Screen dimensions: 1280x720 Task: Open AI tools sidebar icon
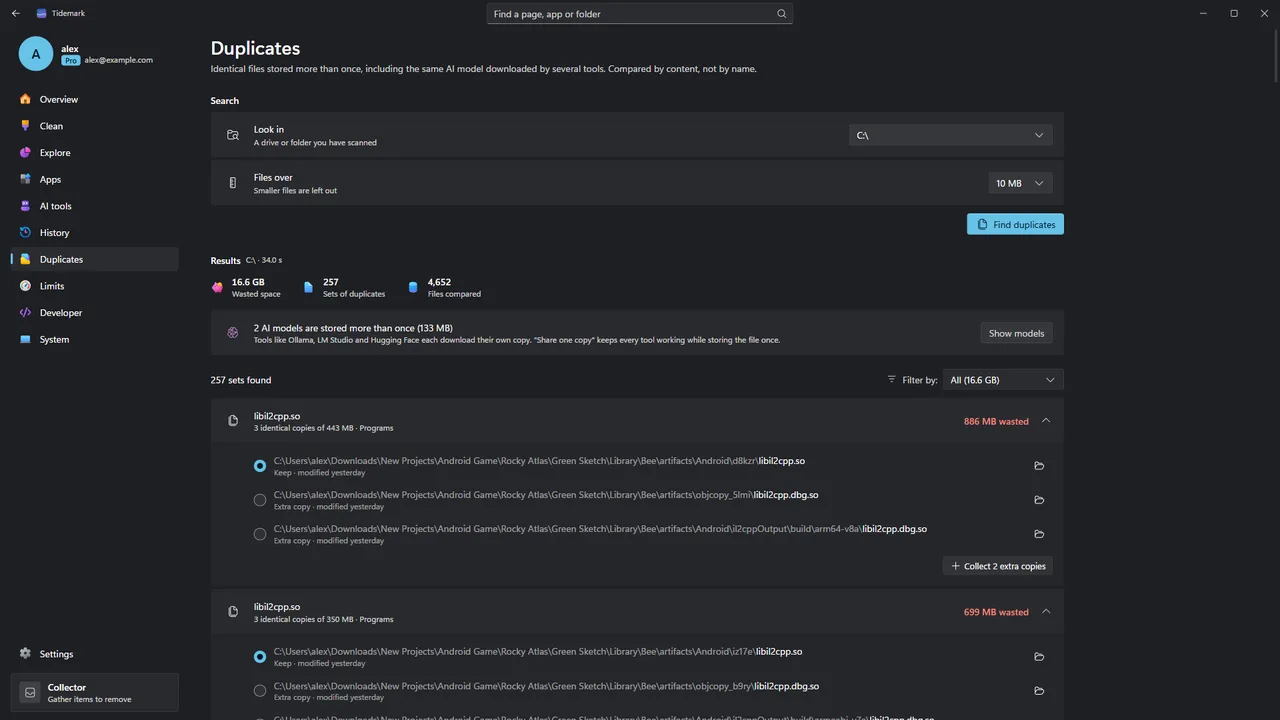[x=26, y=206]
